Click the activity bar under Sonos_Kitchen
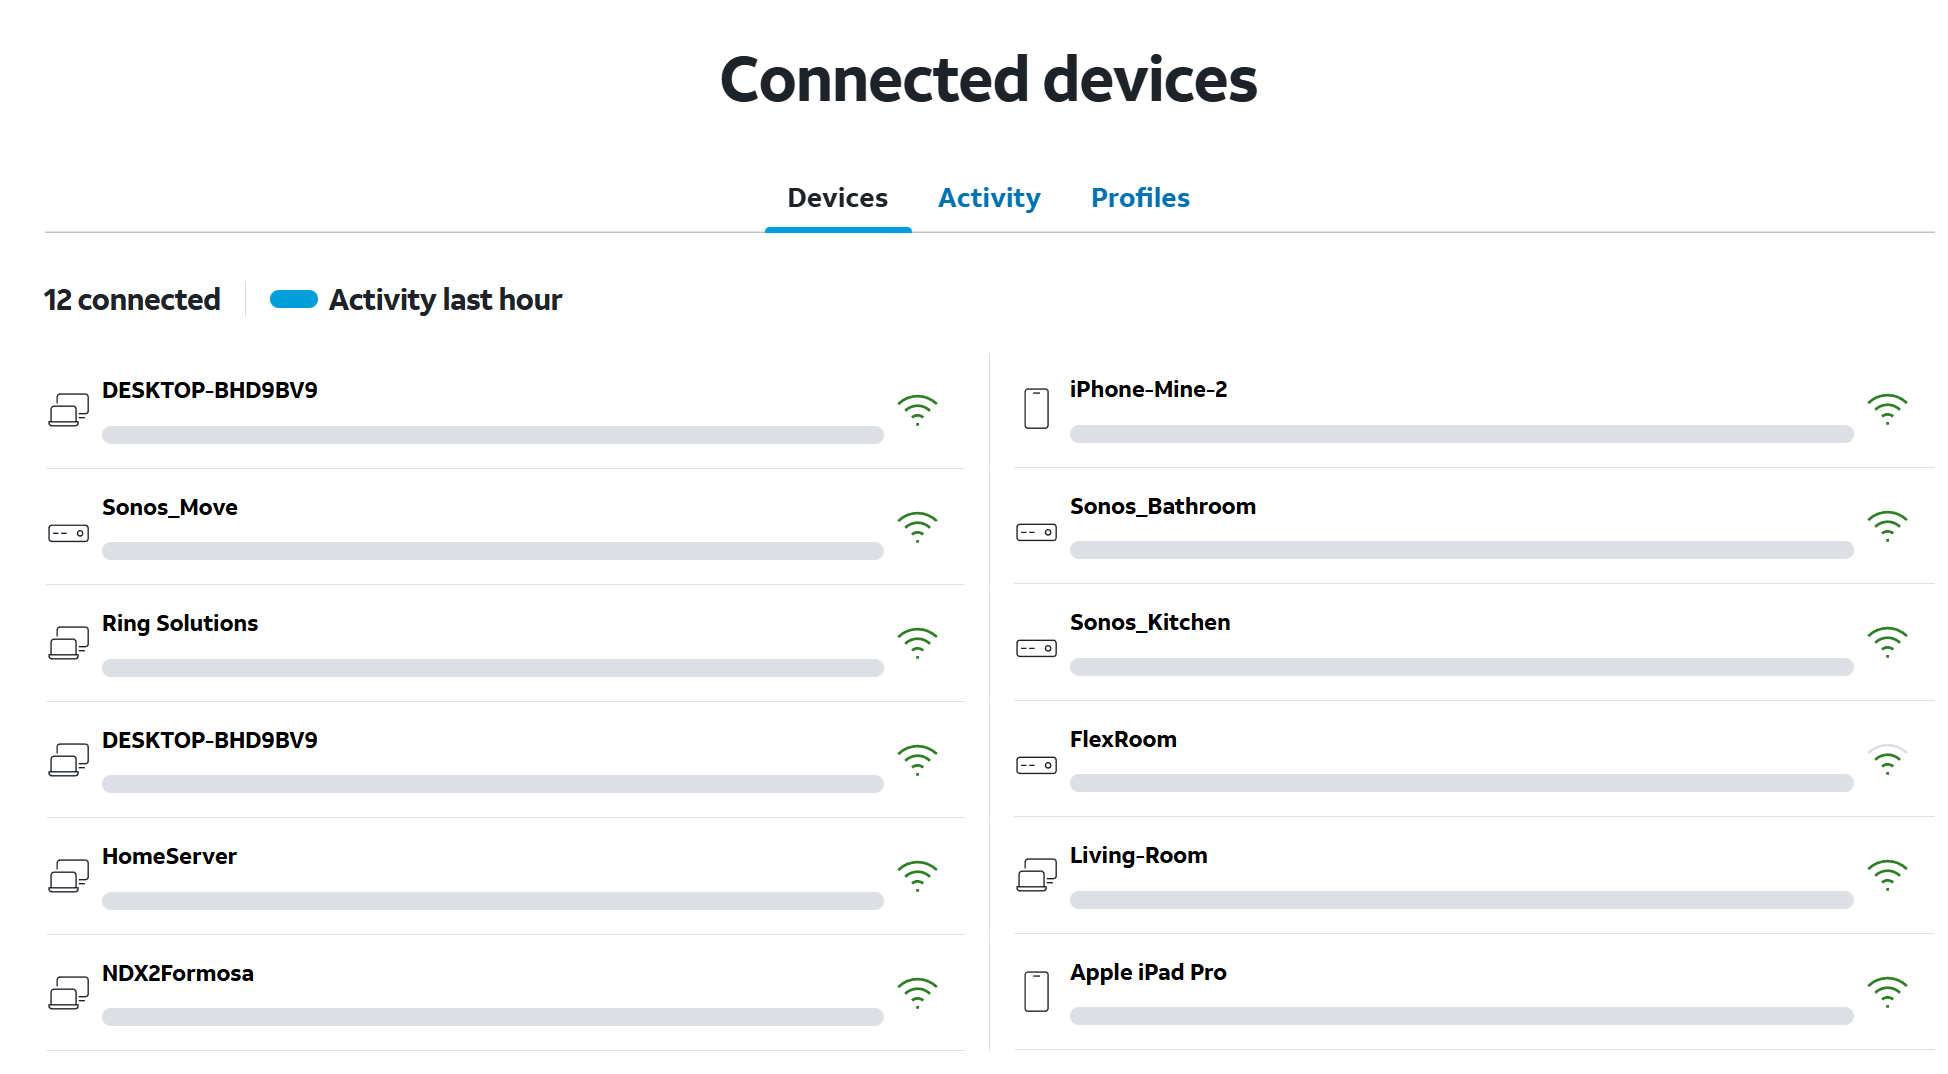Image resolution: width=1948 pixels, height=1074 pixels. coord(1461,667)
